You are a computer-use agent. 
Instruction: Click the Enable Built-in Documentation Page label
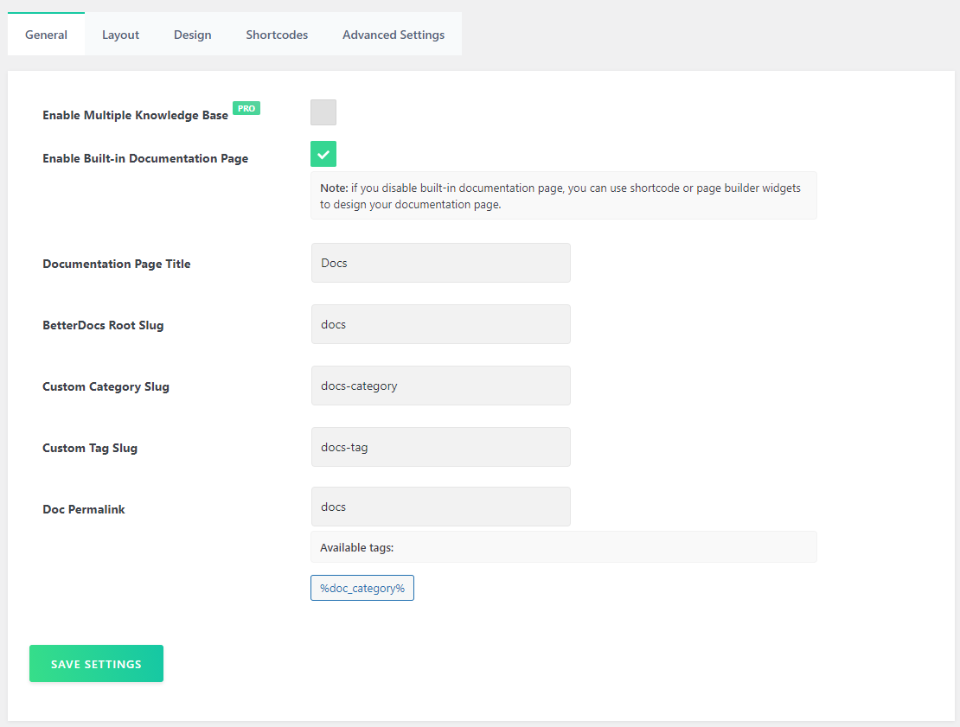(145, 158)
